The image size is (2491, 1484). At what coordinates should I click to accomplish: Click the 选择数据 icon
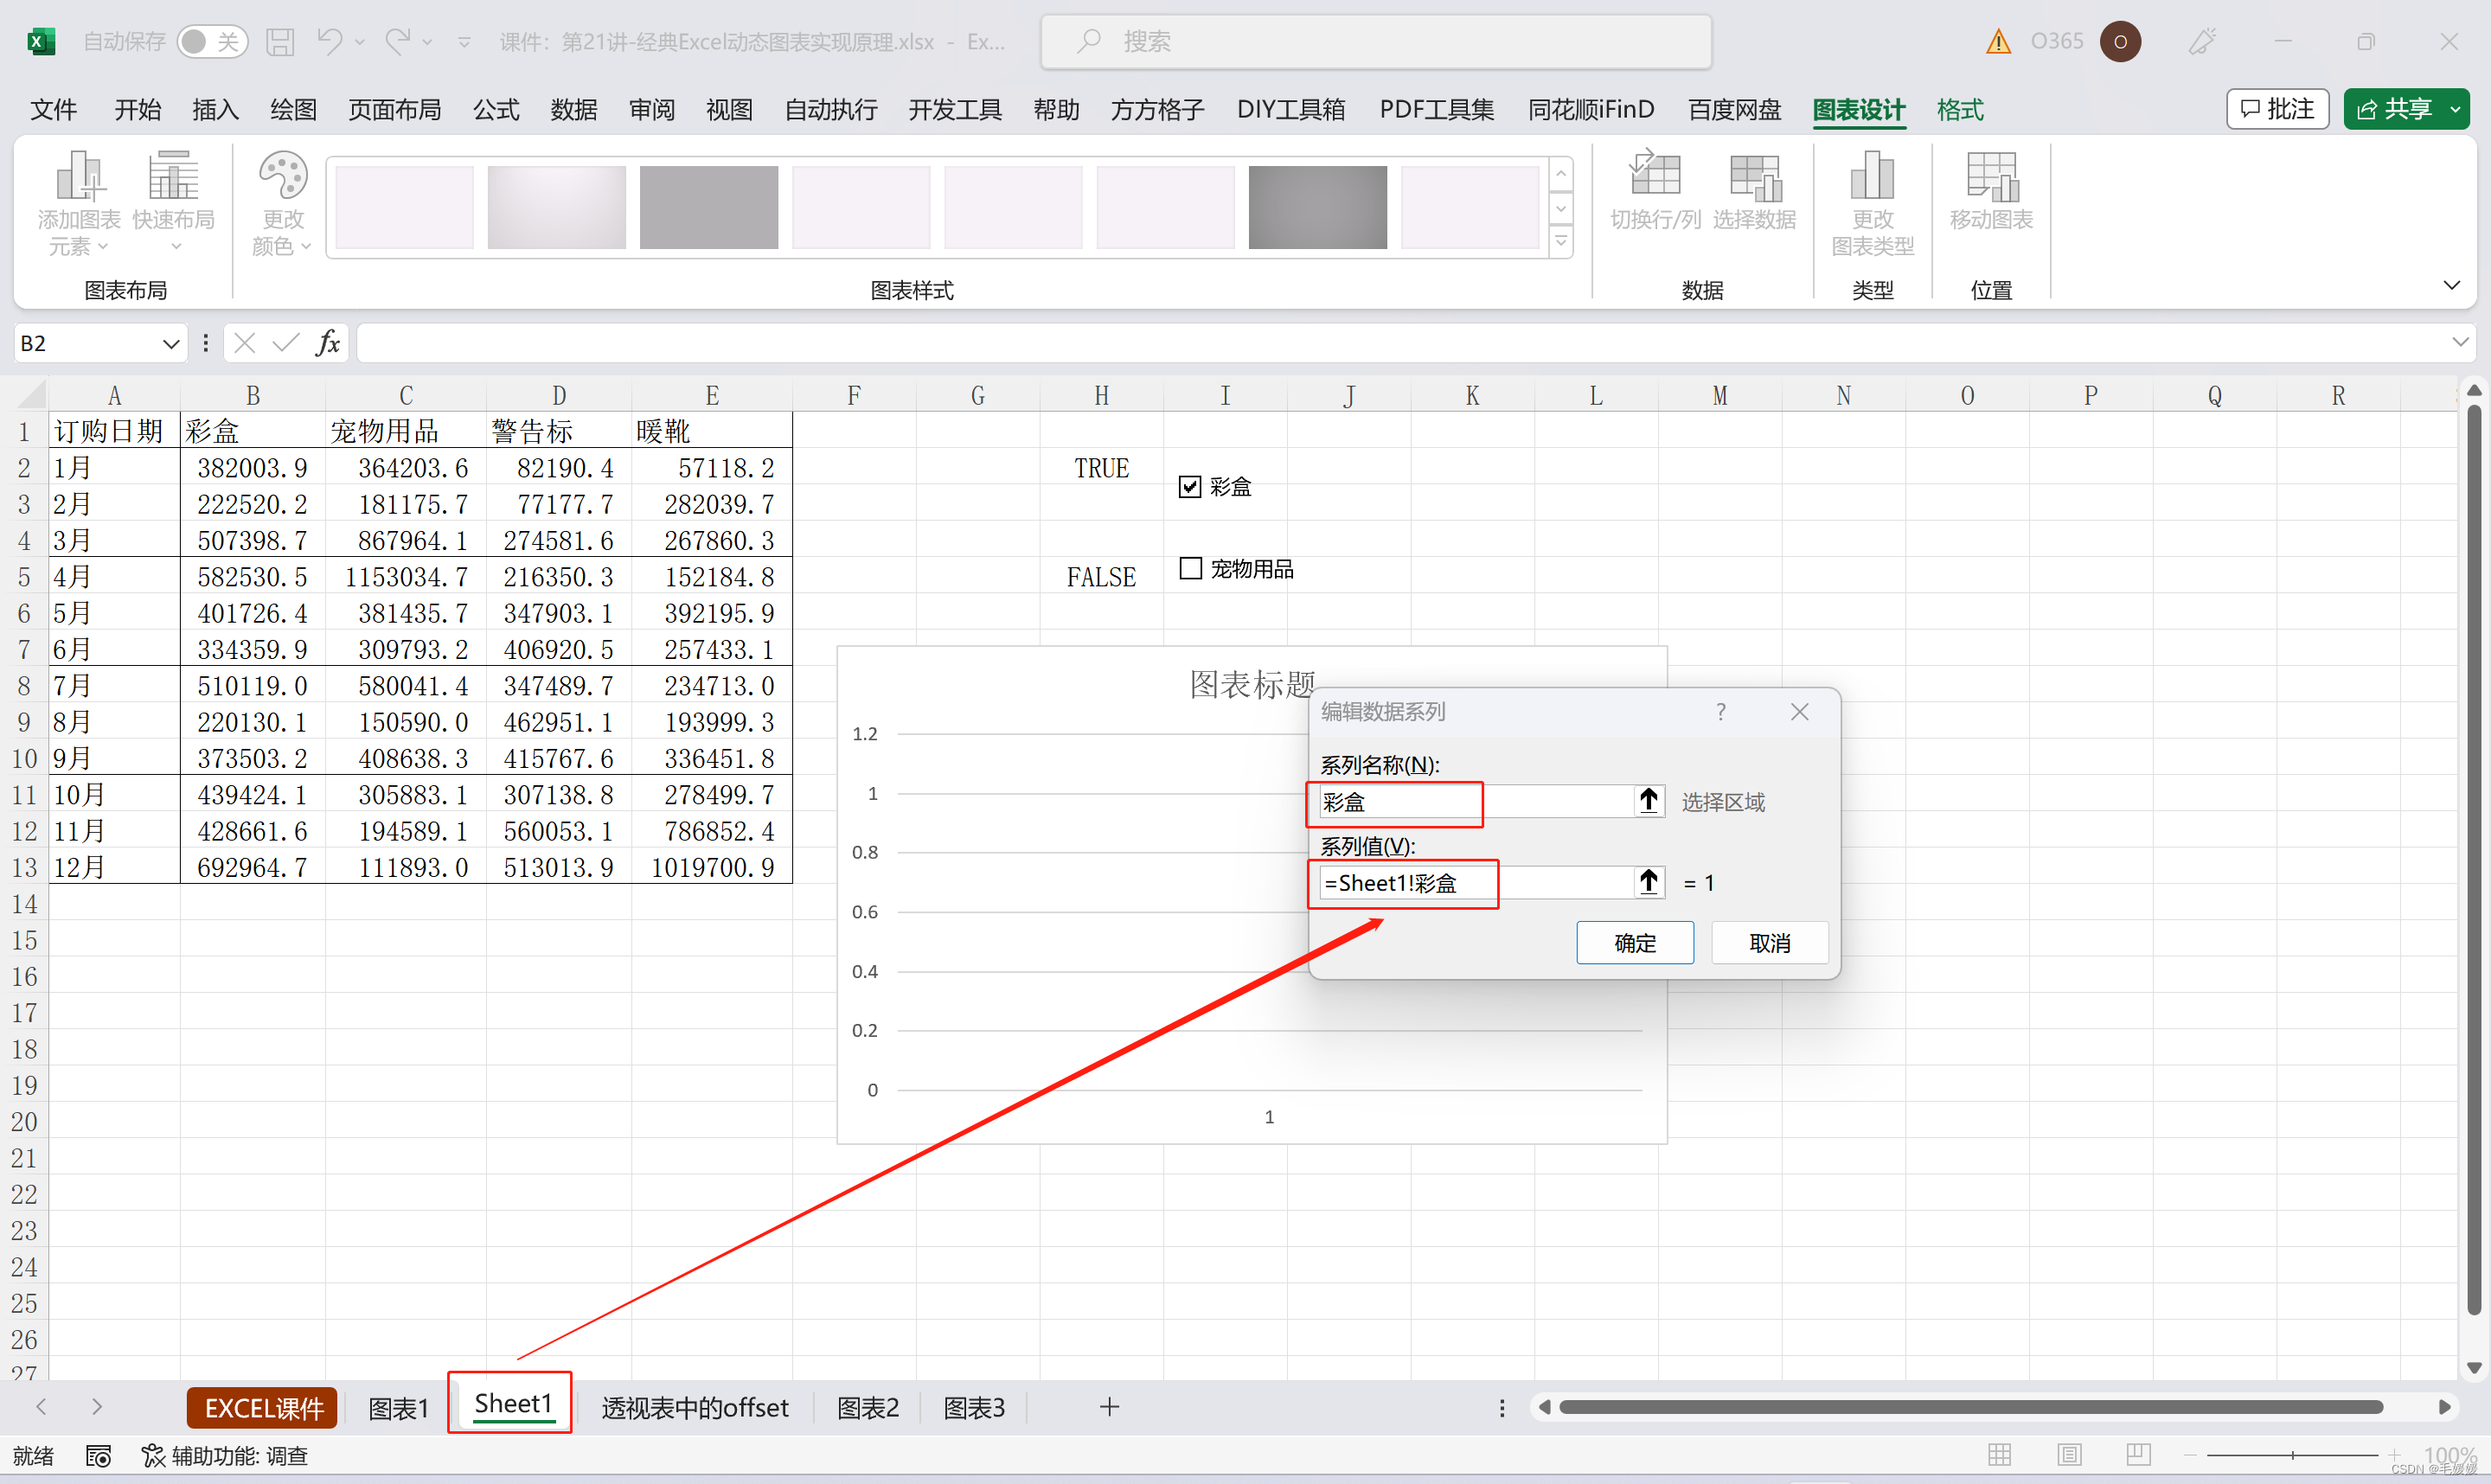1755,191
